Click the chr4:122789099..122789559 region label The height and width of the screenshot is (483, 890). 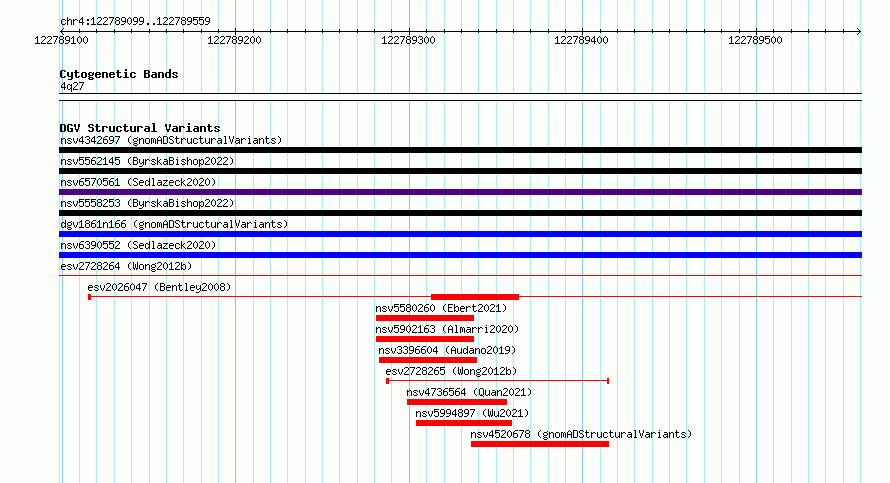pyautogui.click(x=135, y=22)
